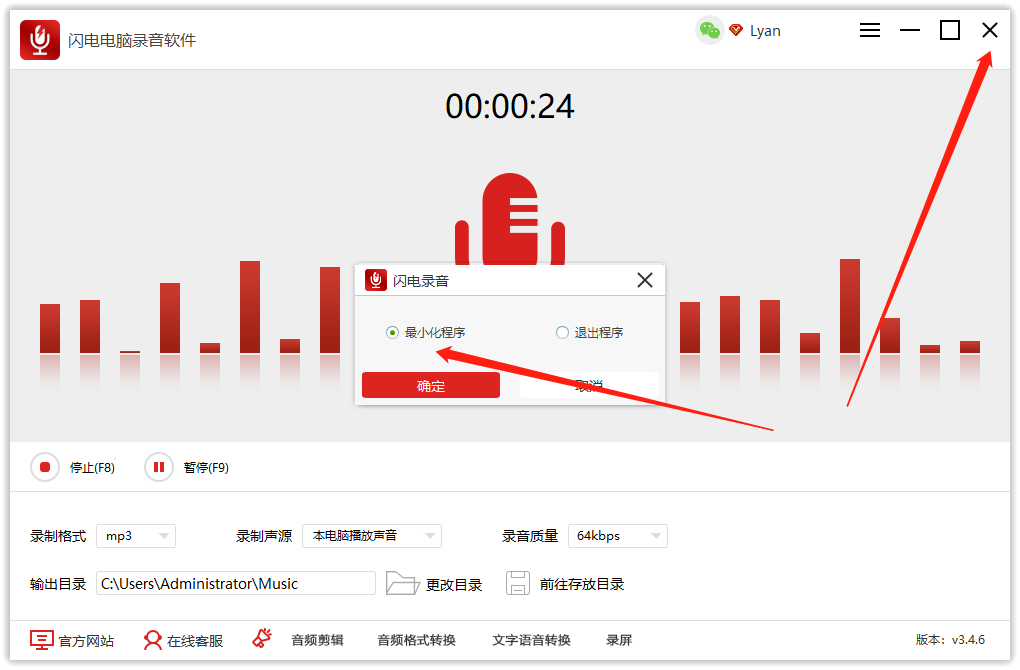
Task: Minimize the recorder main window
Action: coord(909,30)
